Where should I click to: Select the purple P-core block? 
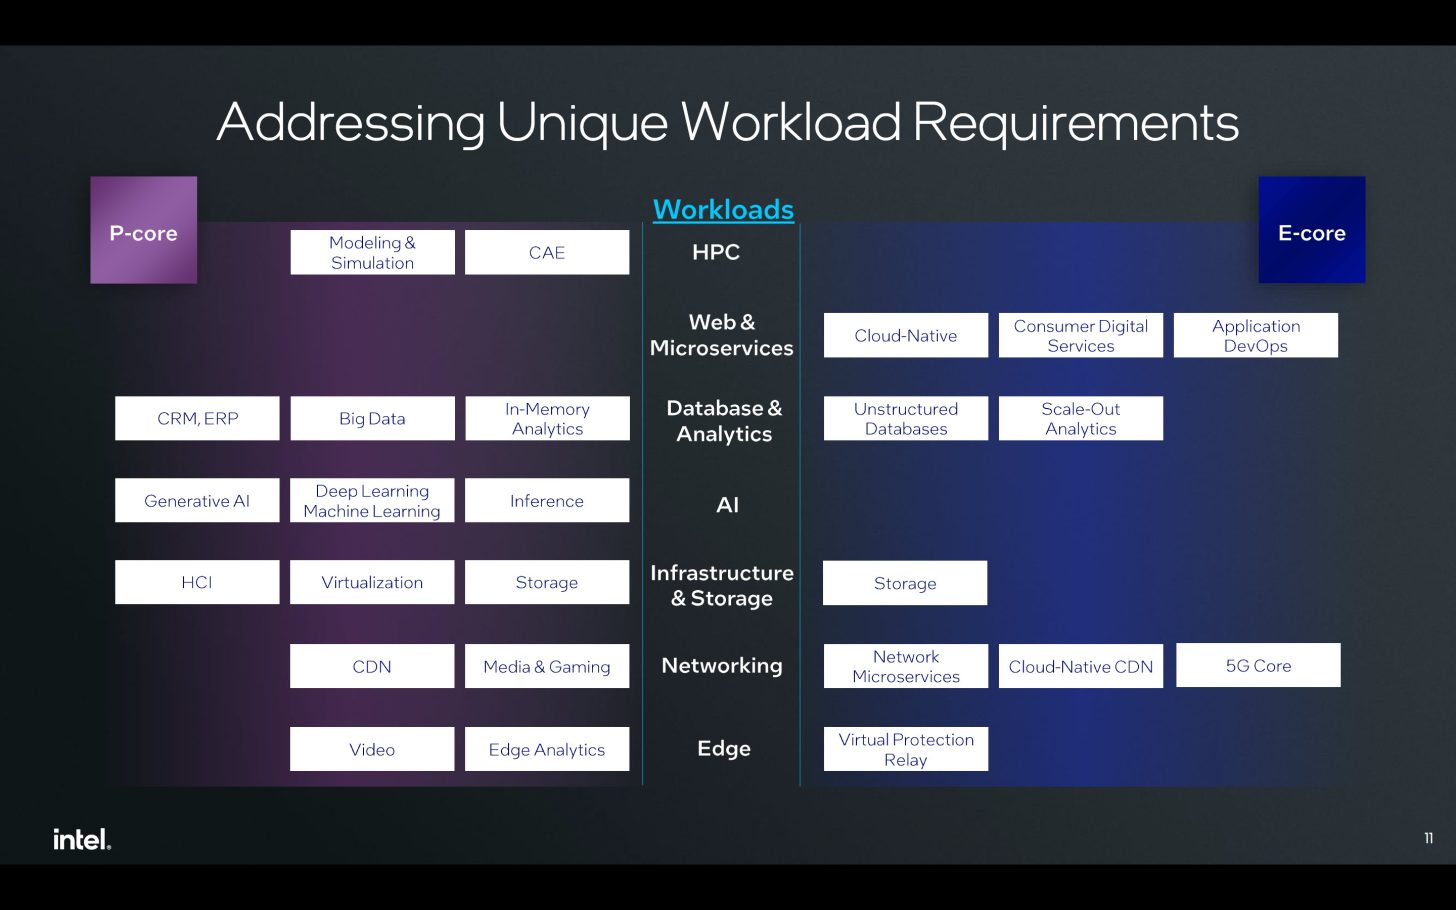point(144,230)
